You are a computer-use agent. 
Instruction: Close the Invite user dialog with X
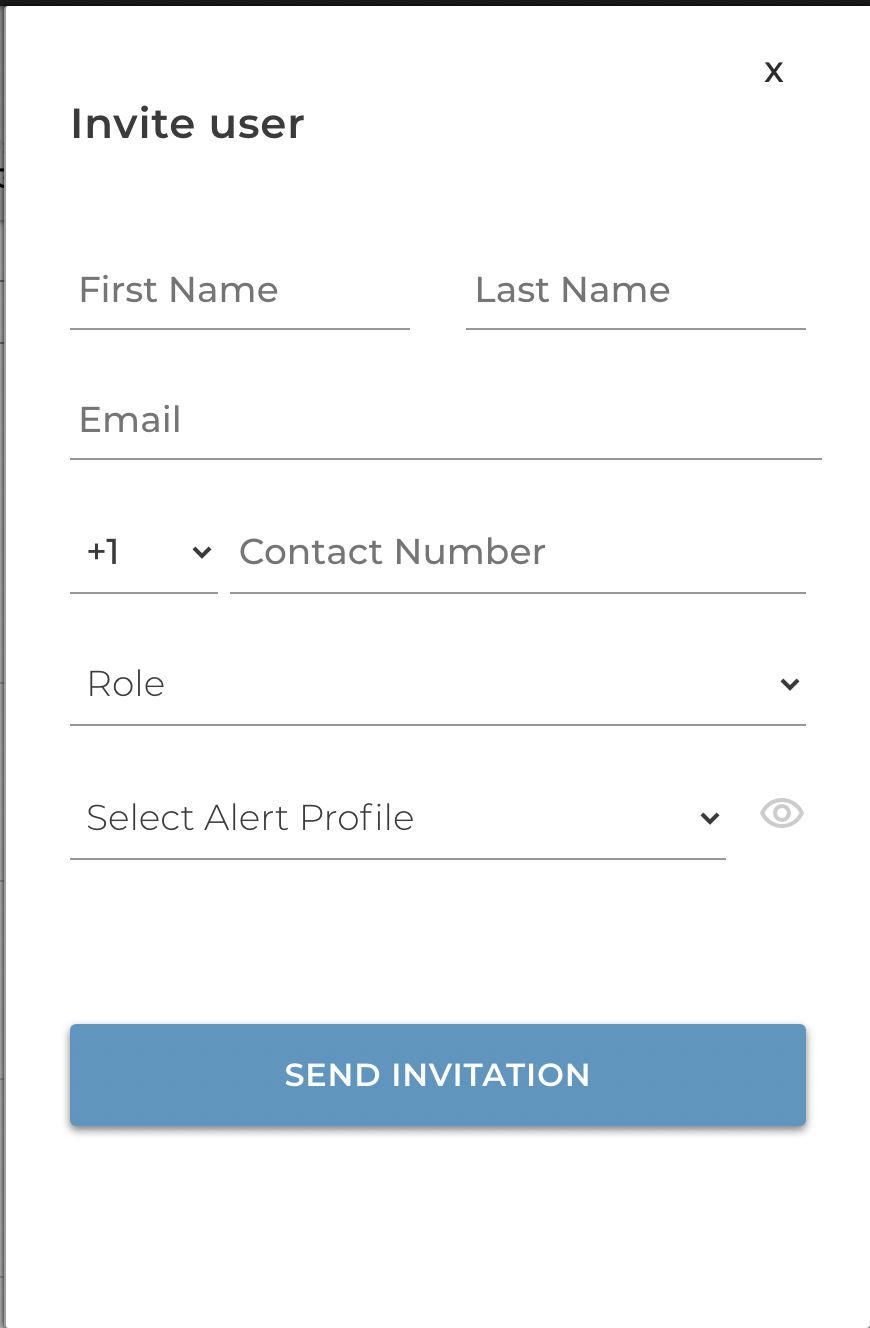click(x=773, y=72)
